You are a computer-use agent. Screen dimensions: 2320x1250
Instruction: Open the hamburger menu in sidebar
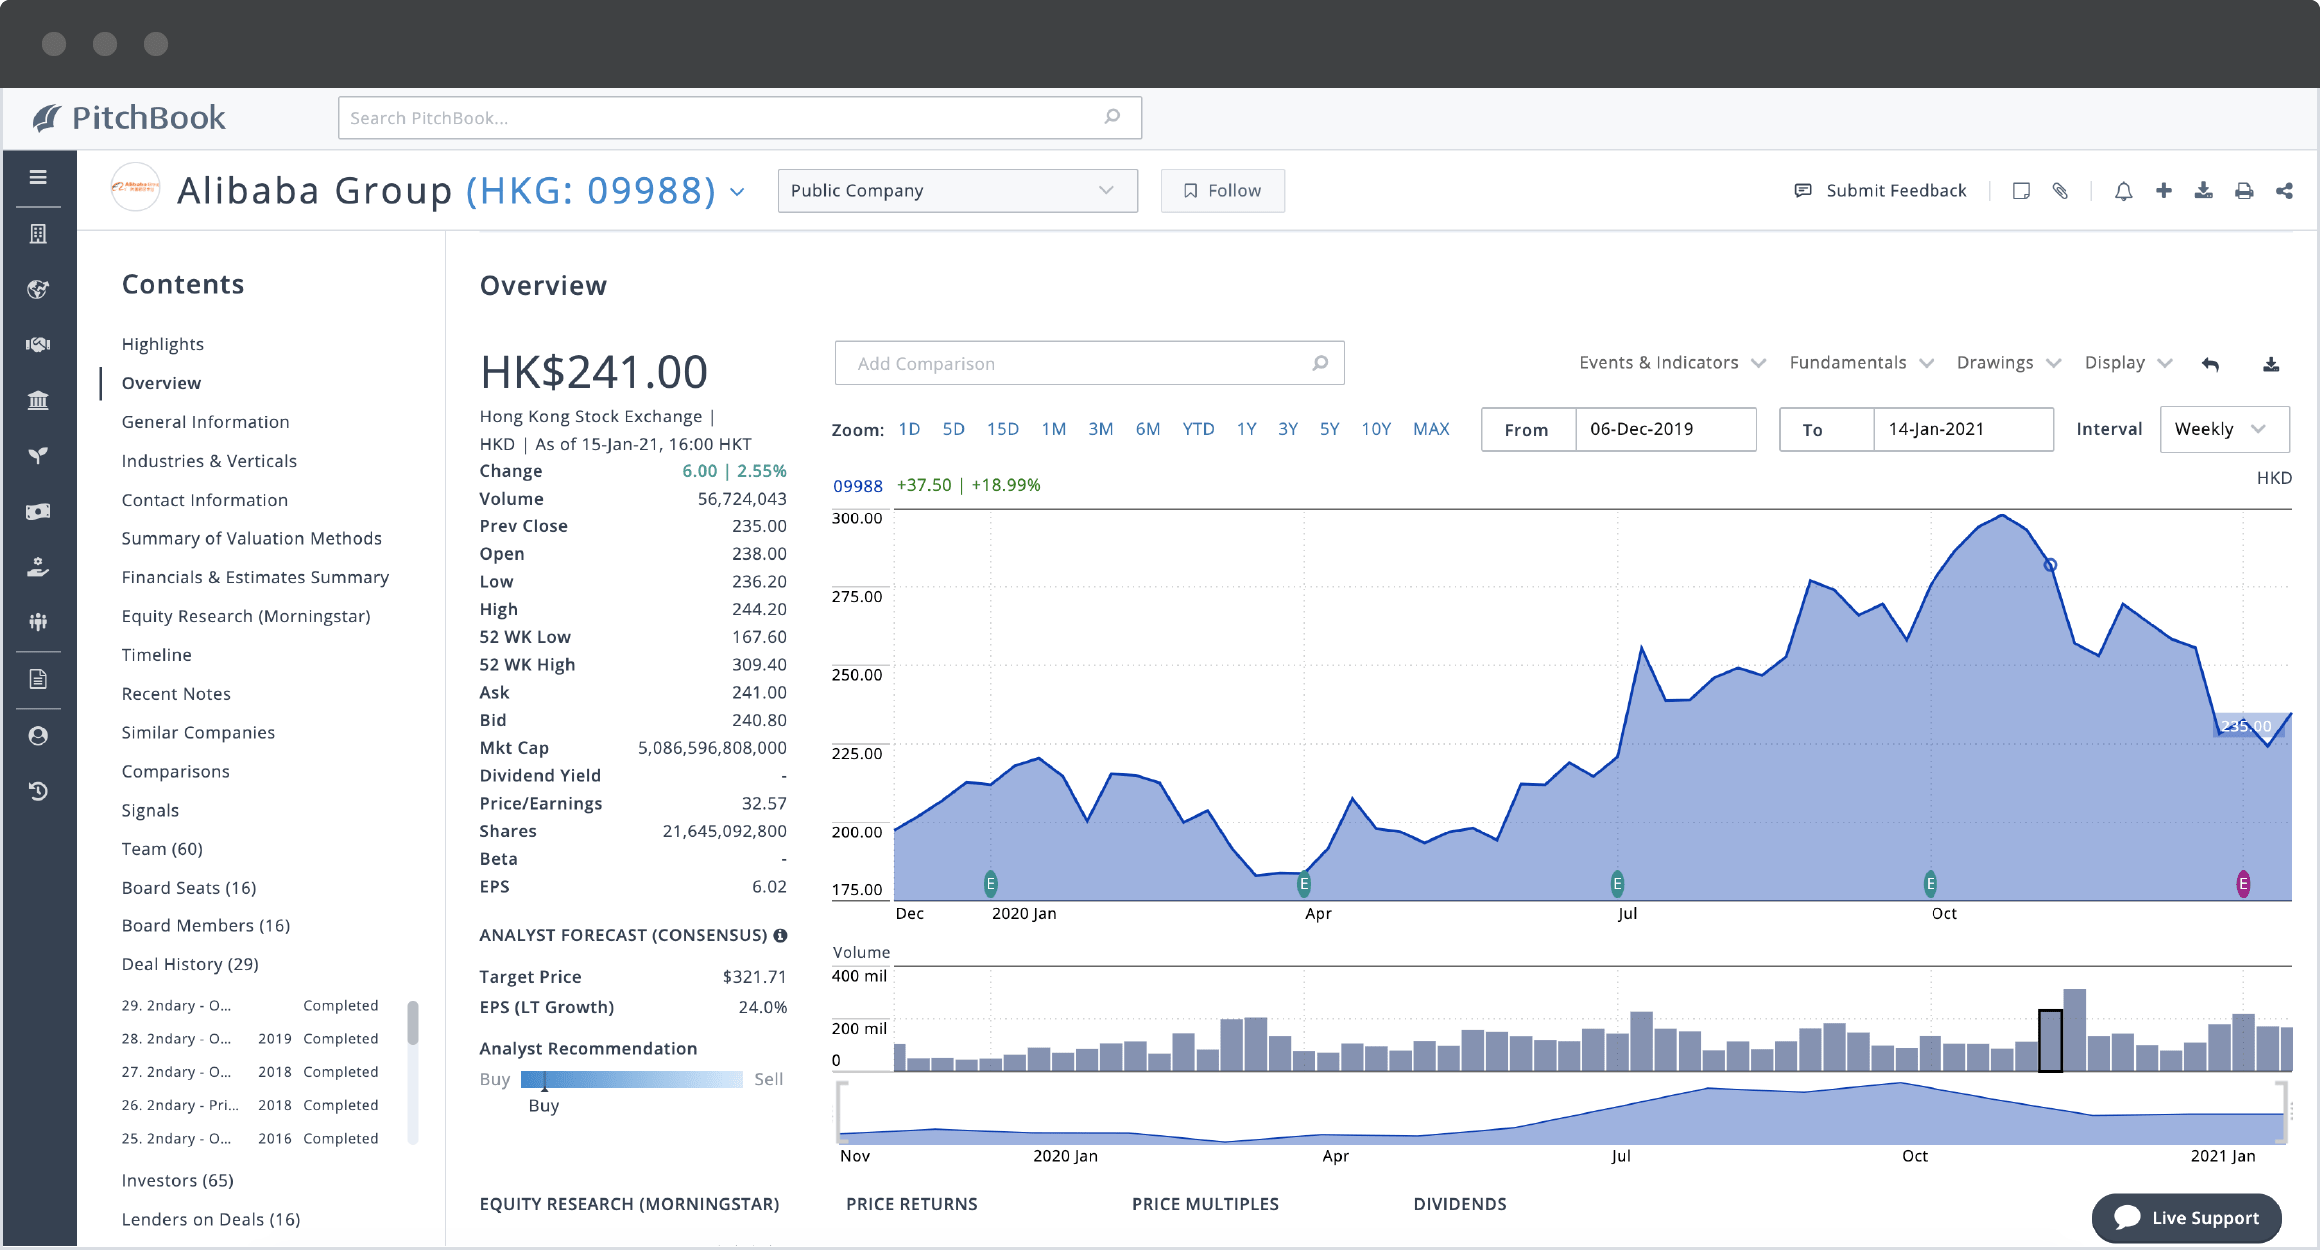click(38, 176)
